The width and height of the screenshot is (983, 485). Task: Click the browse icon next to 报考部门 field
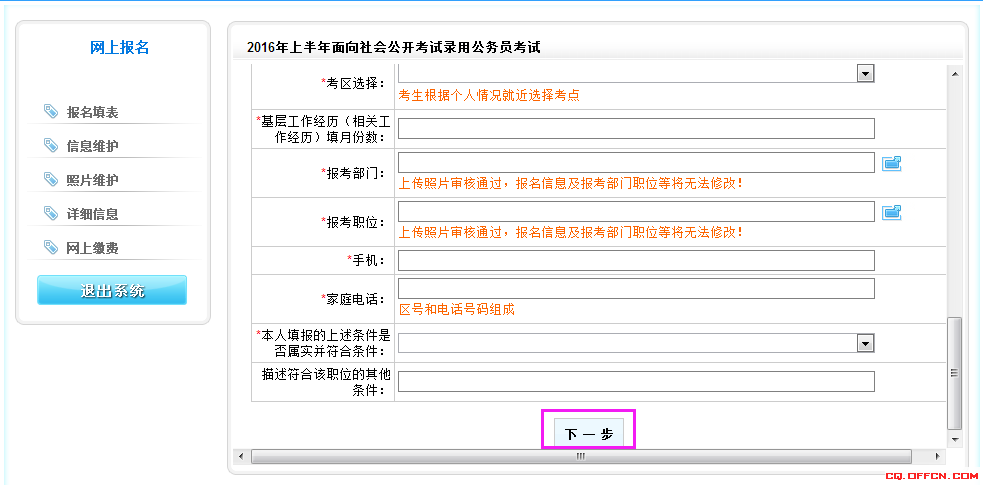892,163
